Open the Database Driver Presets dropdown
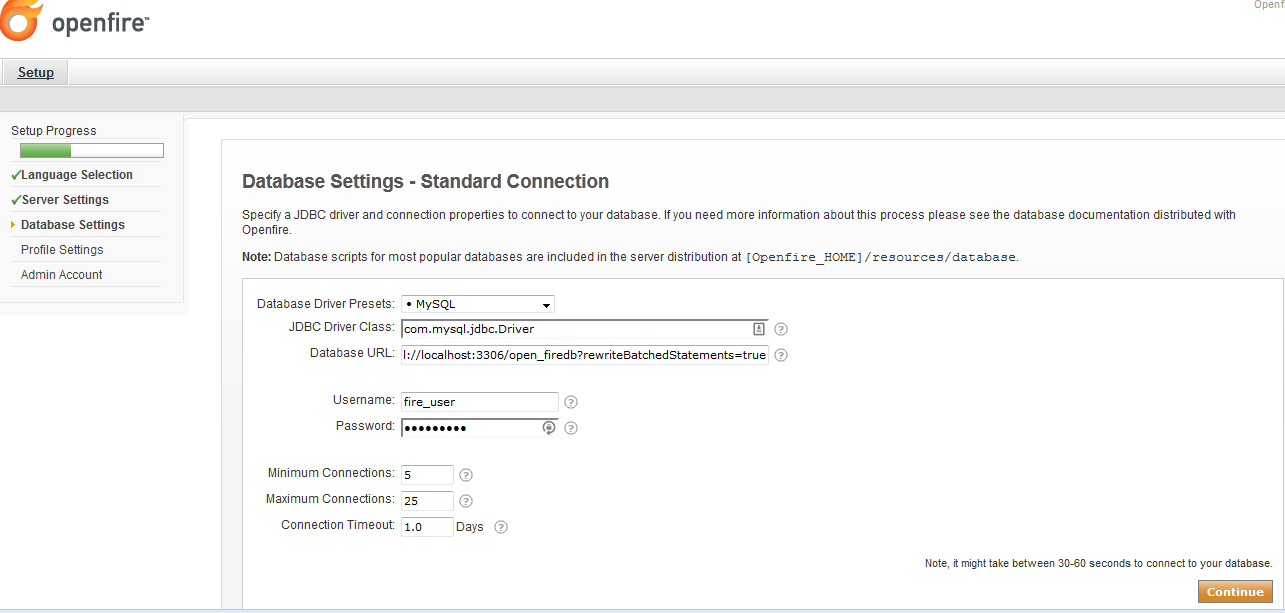1285x613 pixels. (478, 304)
